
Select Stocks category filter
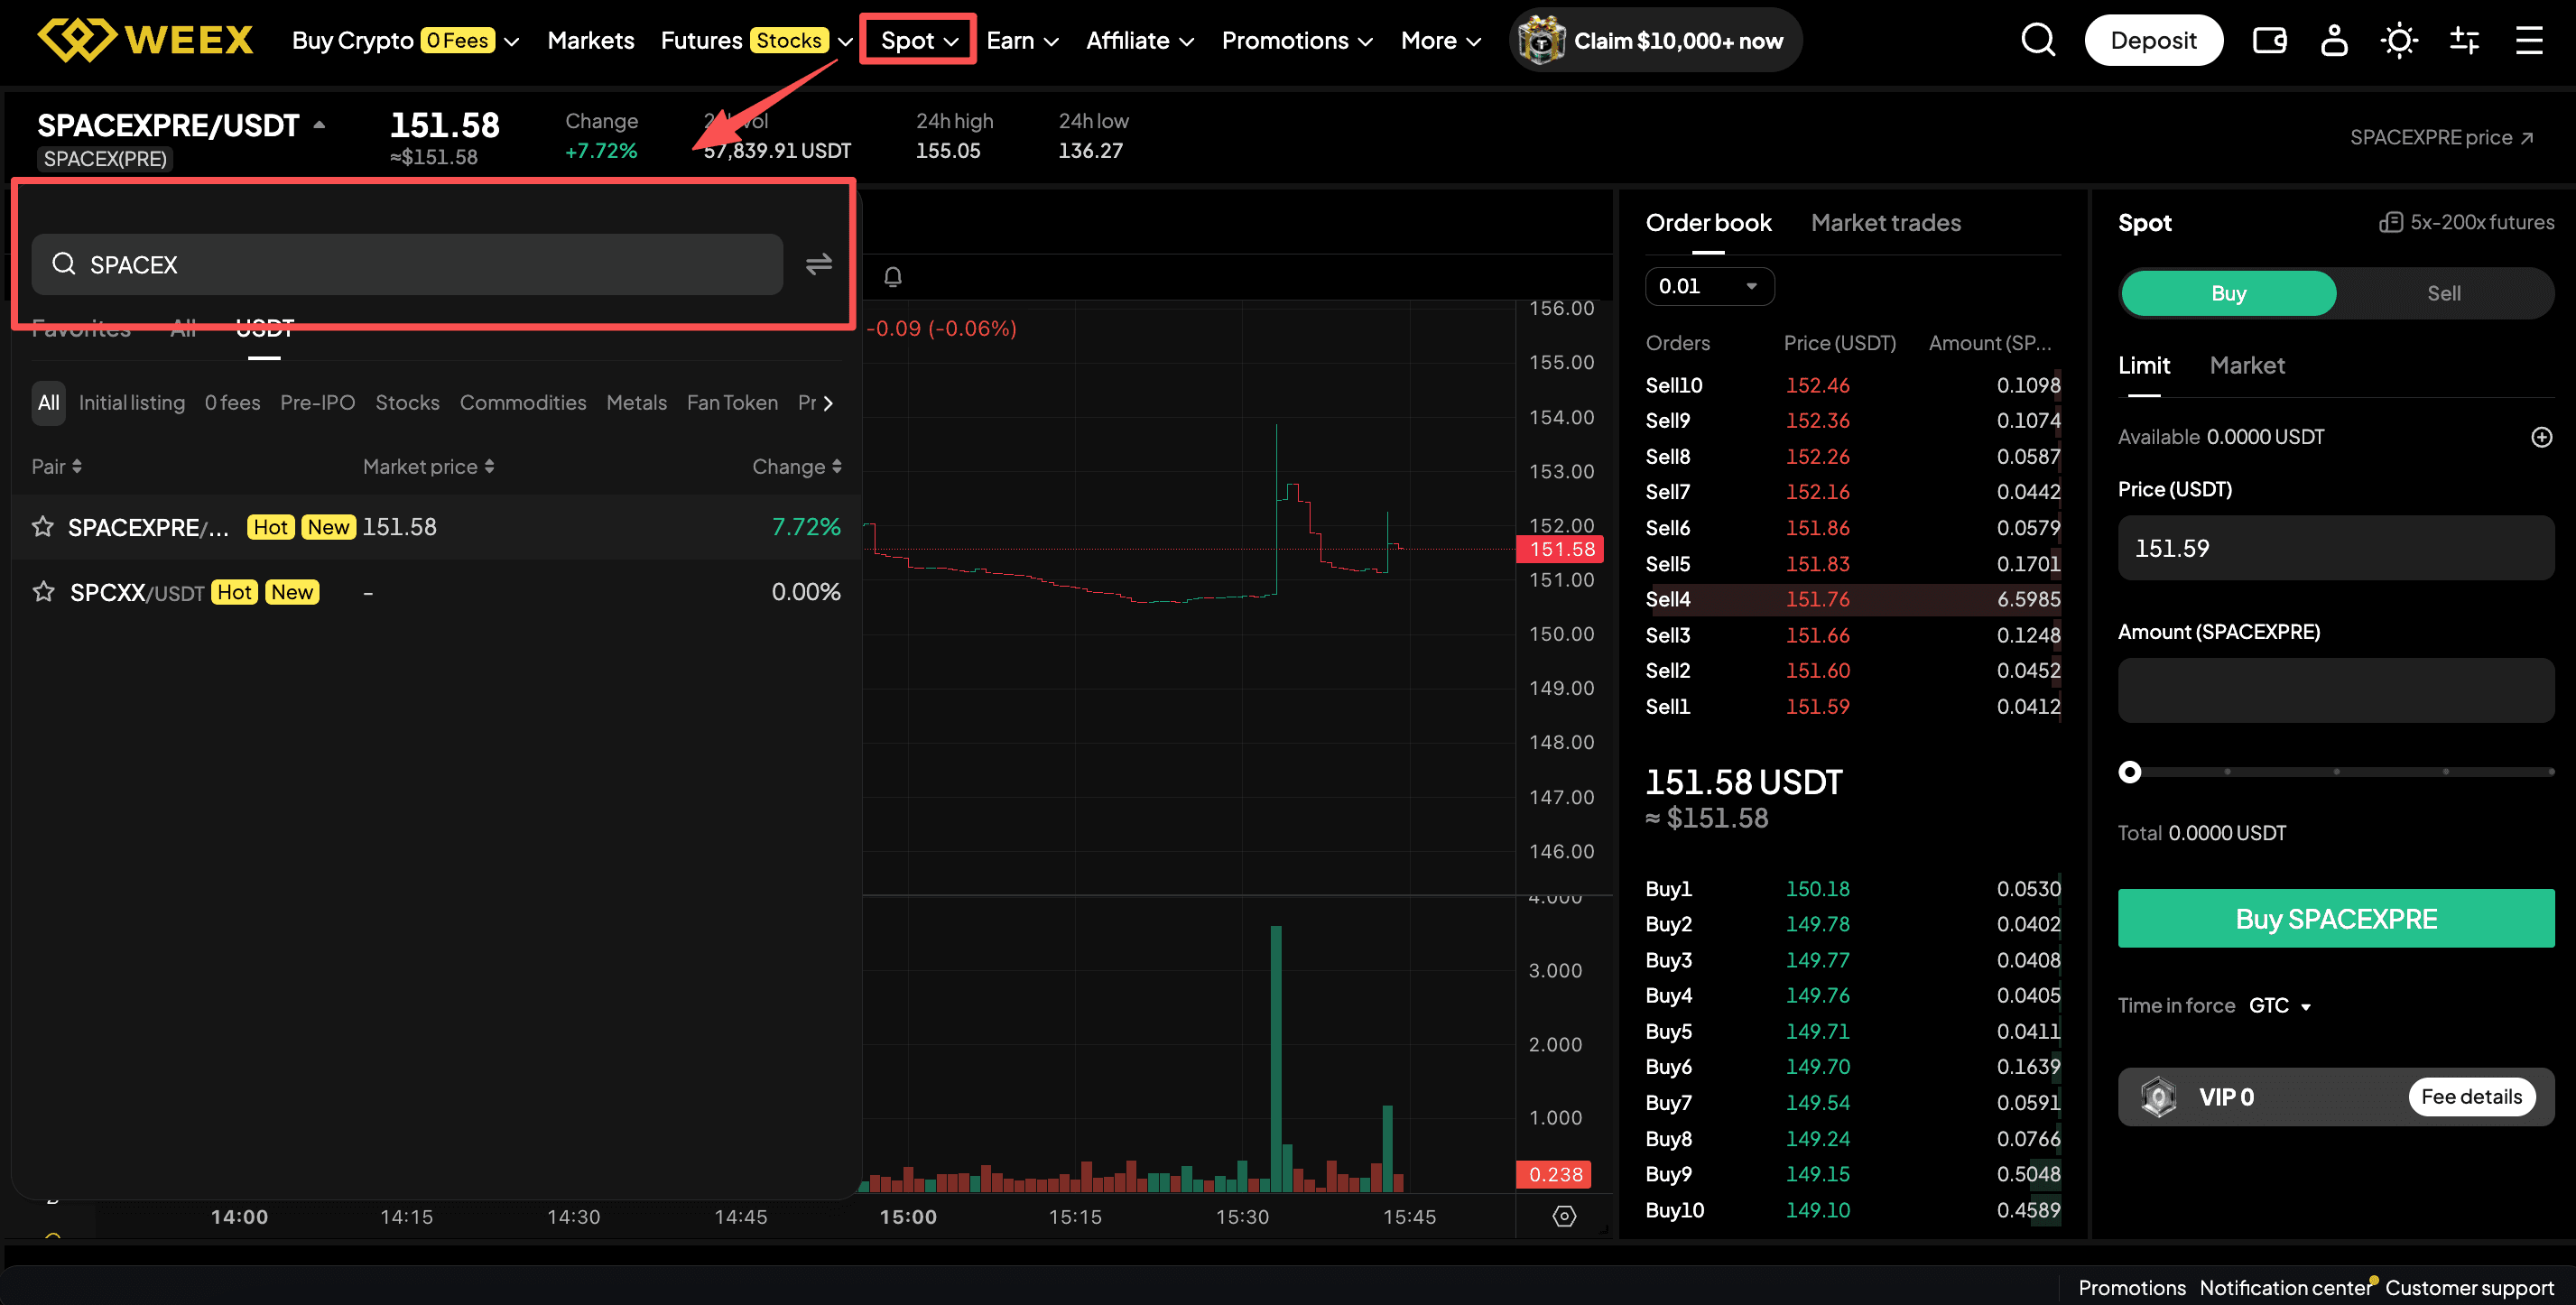coord(407,402)
